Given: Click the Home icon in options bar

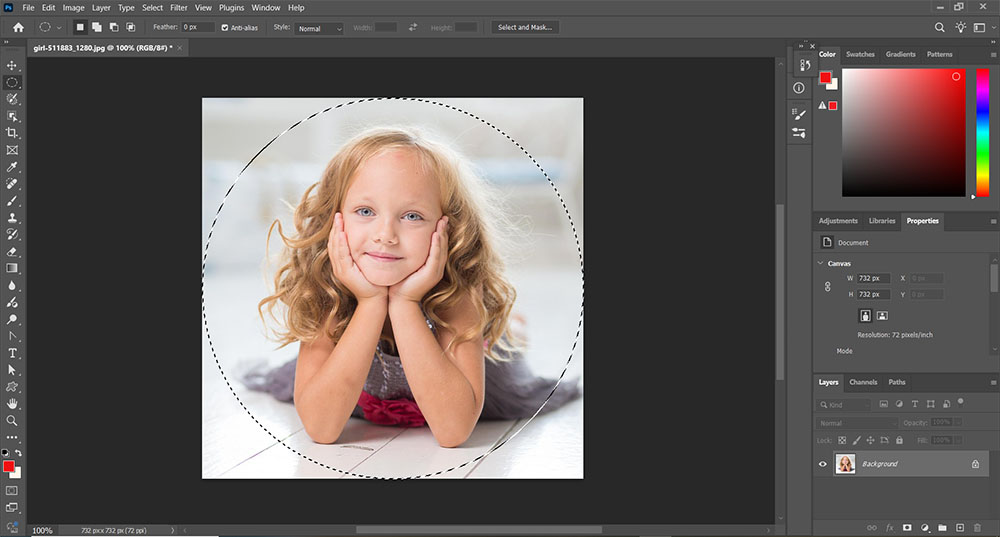Looking at the screenshot, I should pyautogui.click(x=18, y=28).
